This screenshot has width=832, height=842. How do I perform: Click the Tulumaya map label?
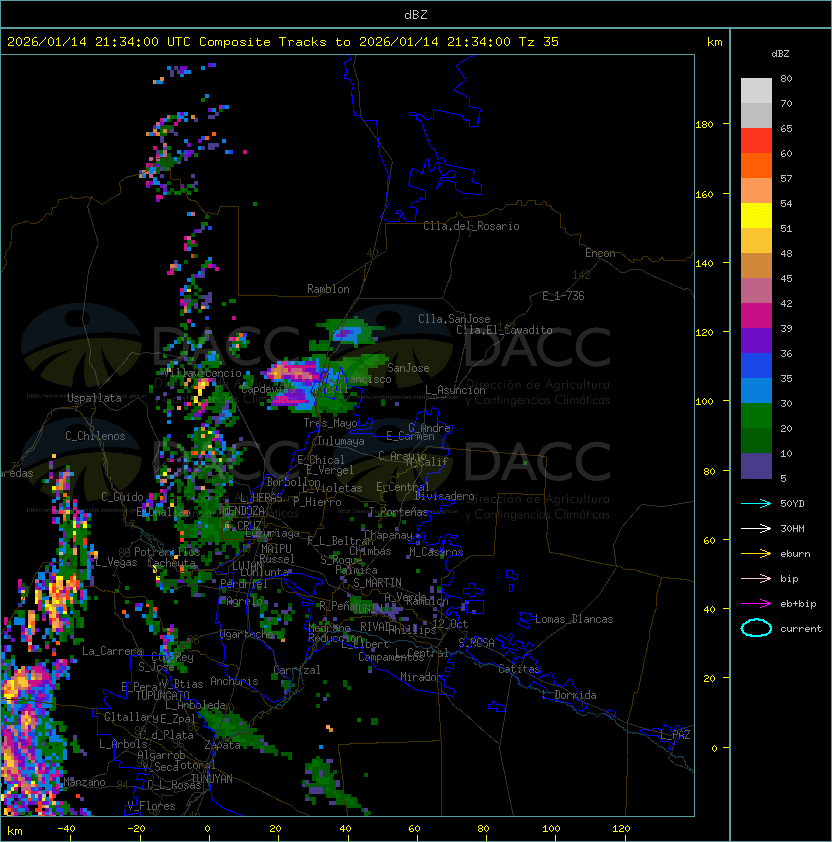tap(341, 441)
